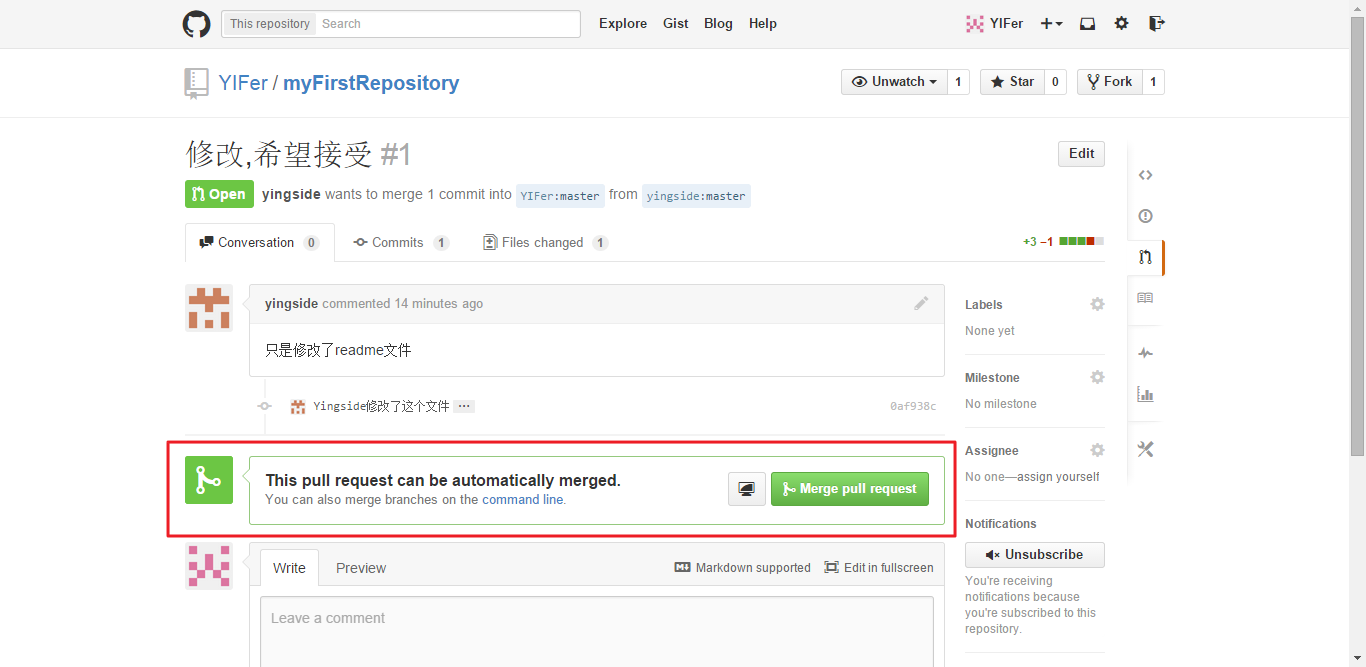
Task: Click the stargazers count 0
Action: tap(1055, 82)
